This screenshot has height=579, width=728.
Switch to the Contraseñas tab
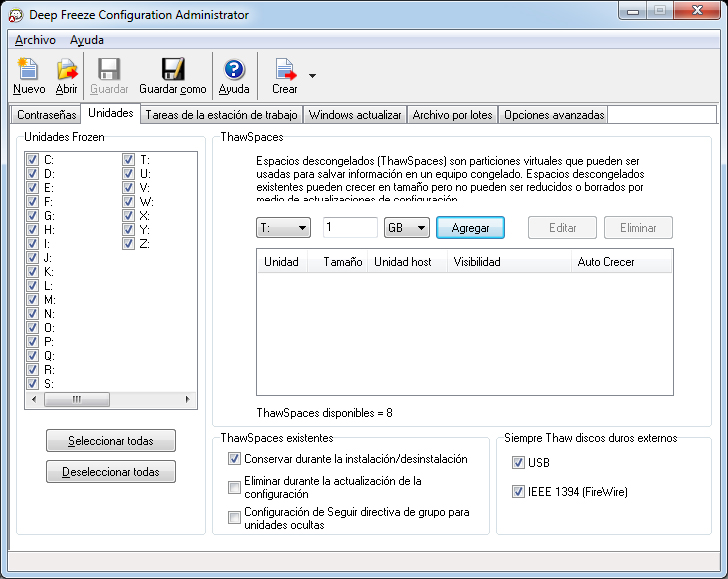coord(46,115)
